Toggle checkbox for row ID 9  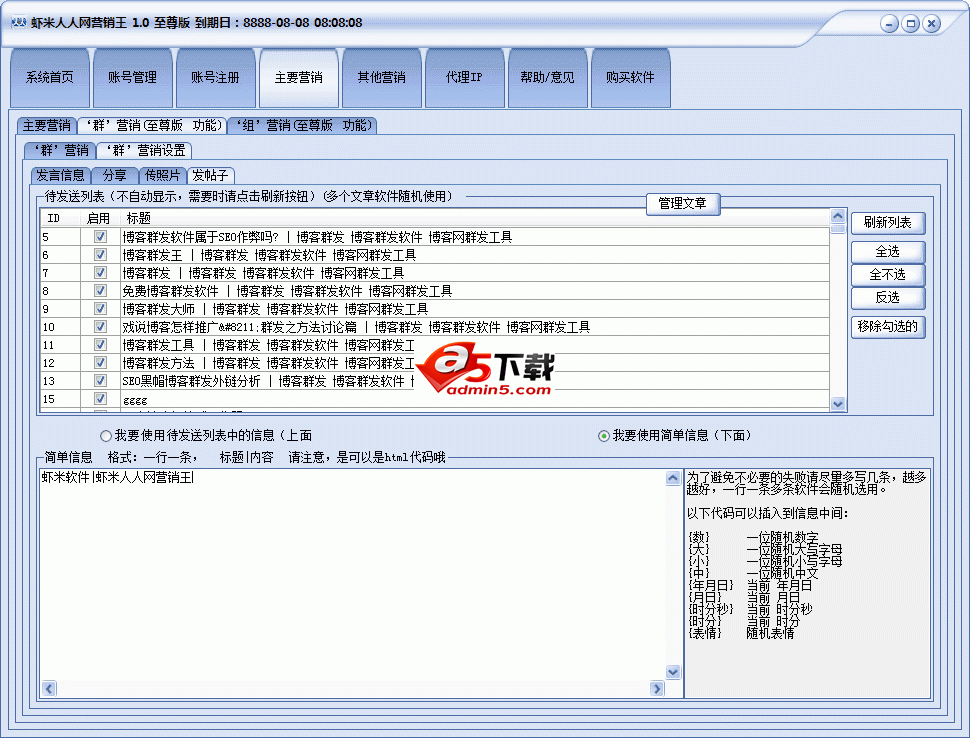click(x=100, y=308)
